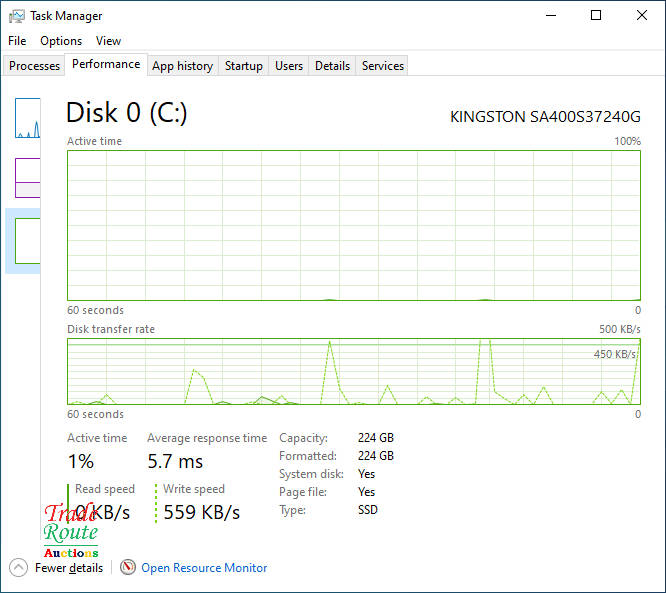
Task: Open the File menu
Action: (x=17, y=41)
